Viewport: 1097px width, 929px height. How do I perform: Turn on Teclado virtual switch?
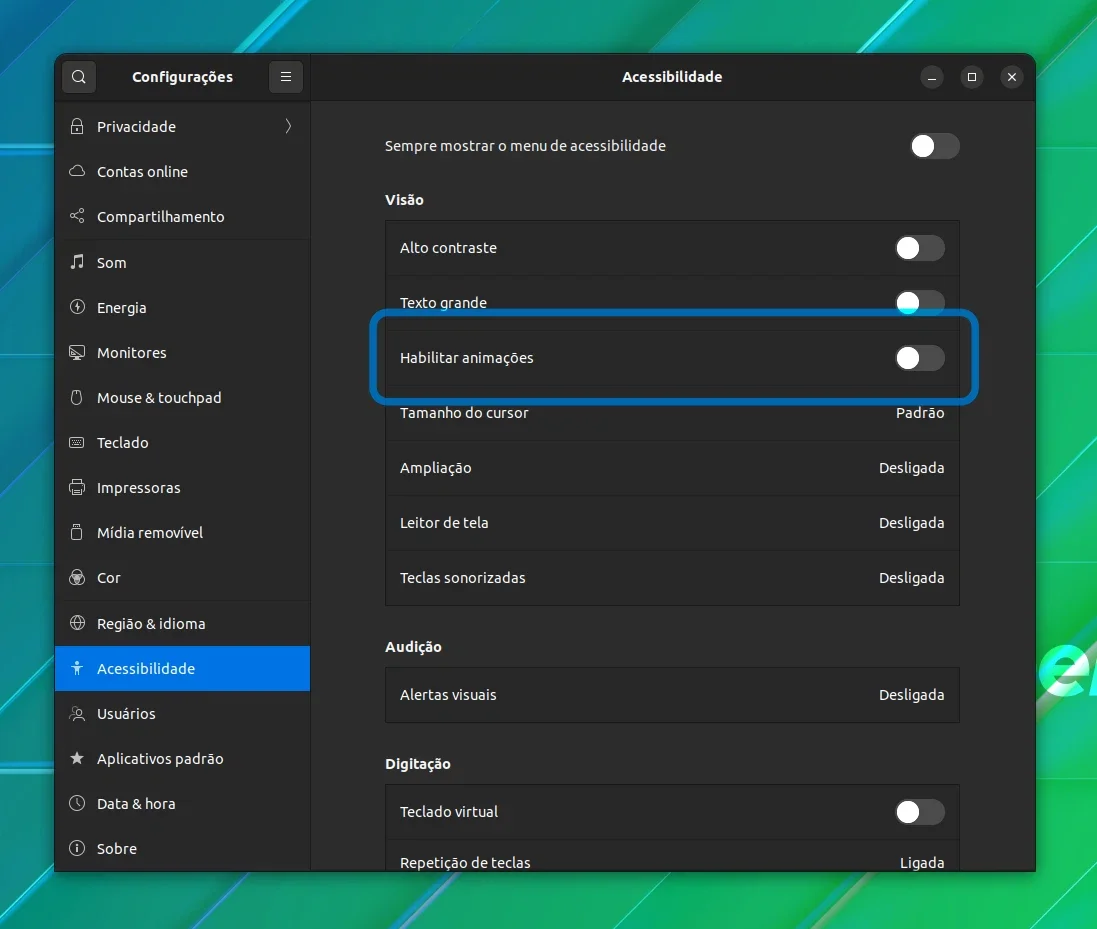pyautogui.click(x=920, y=811)
